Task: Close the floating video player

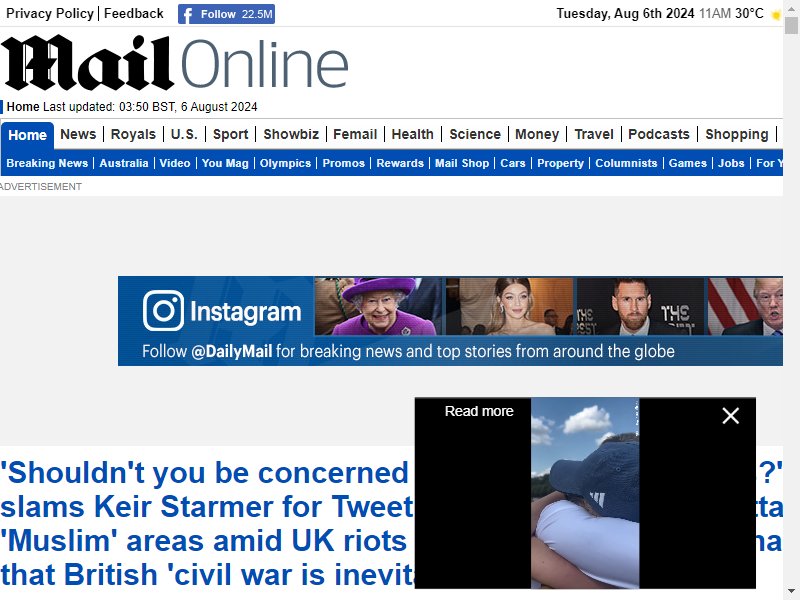Action: (x=731, y=416)
